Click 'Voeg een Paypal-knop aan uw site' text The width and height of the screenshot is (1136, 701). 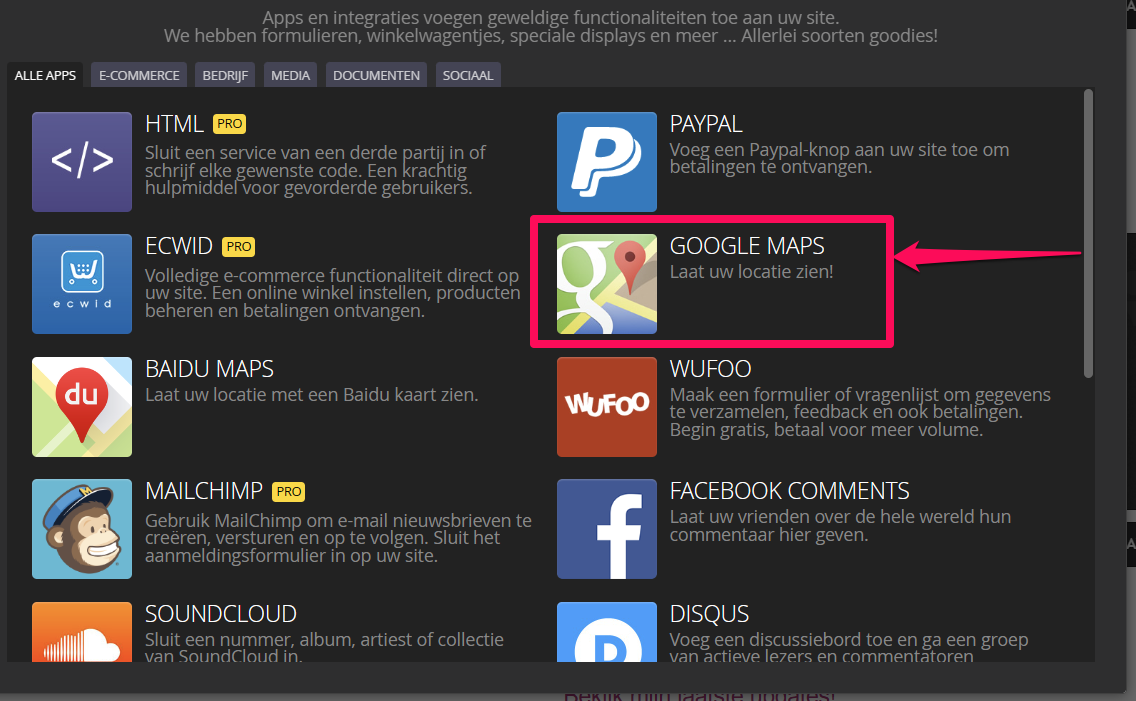(839, 159)
